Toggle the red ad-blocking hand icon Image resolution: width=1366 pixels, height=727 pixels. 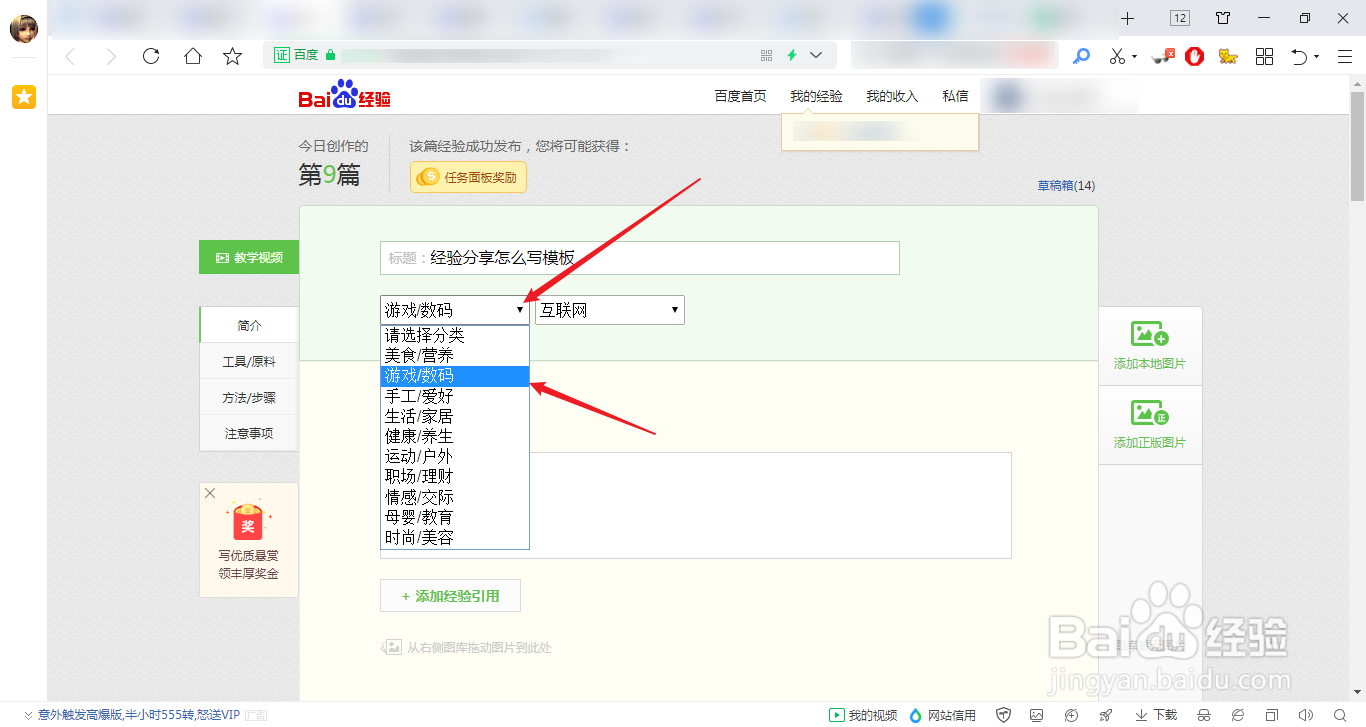coord(1194,56)
